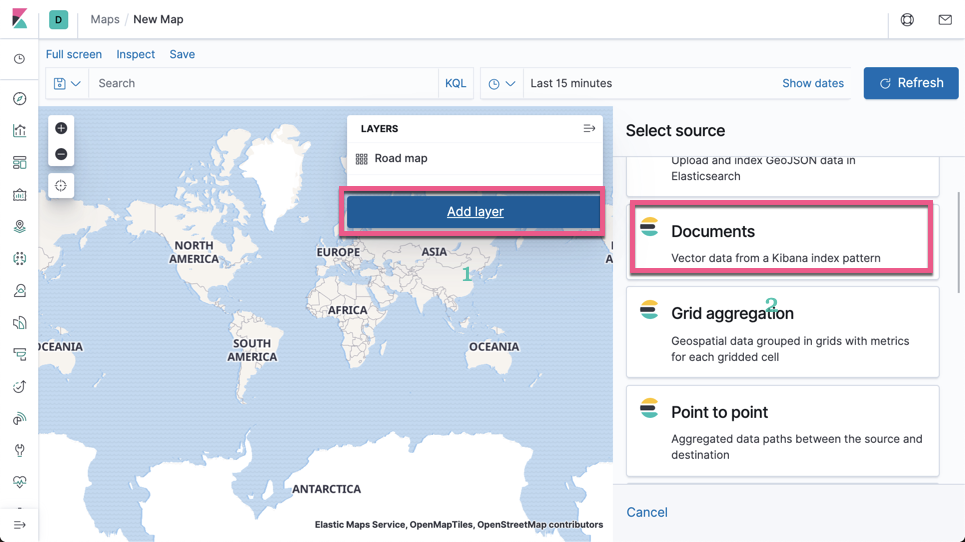Image resolution: width=965 pixels, height=542 pixels.
Task: Zoom in on the map
Action: click(x=61, y=128)
